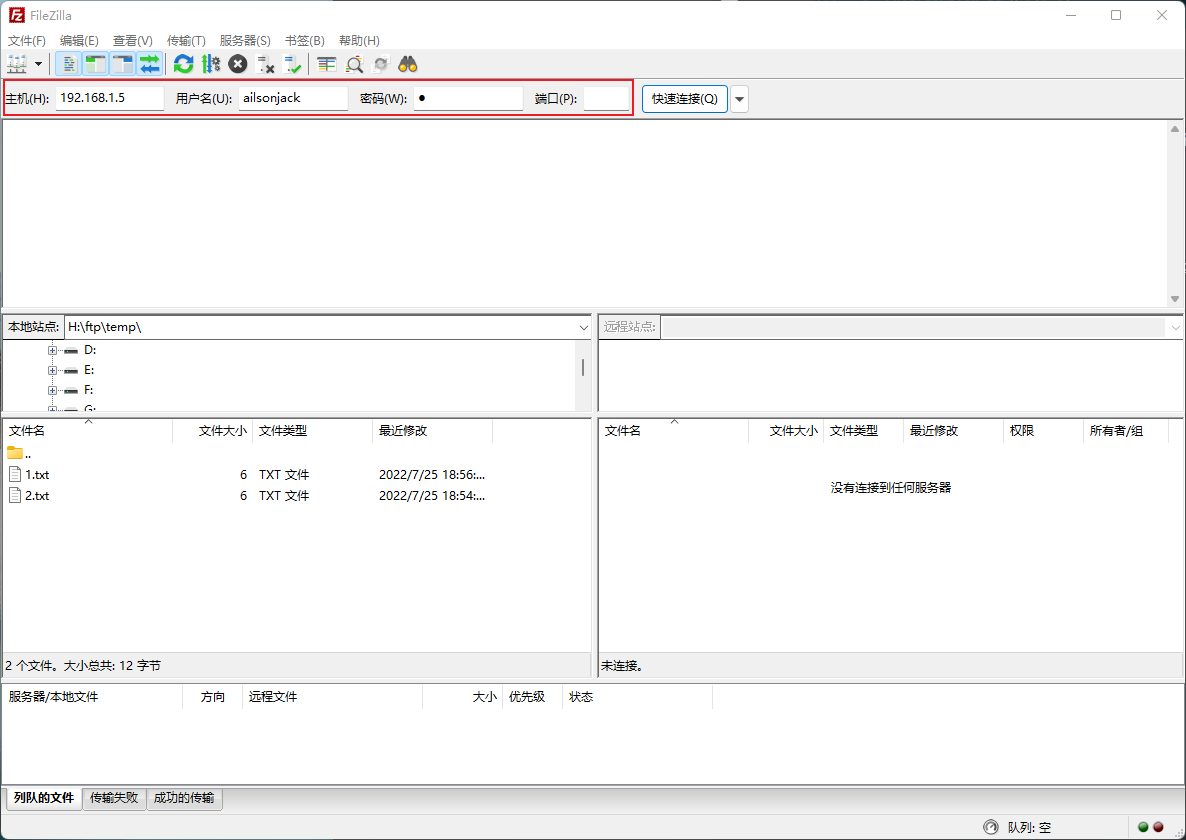Open the quick connect history dropdown

739,99
